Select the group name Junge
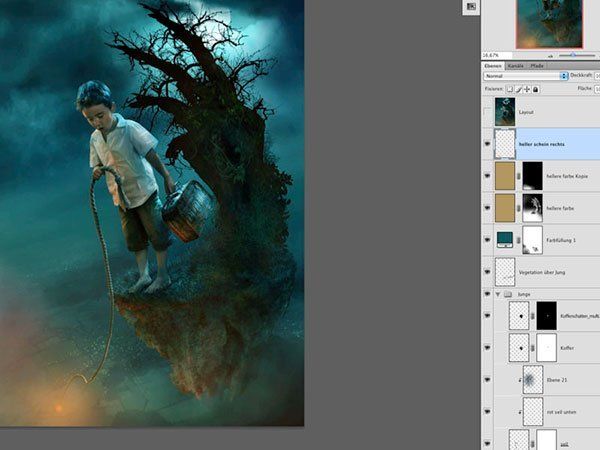 tap(523, 294)
